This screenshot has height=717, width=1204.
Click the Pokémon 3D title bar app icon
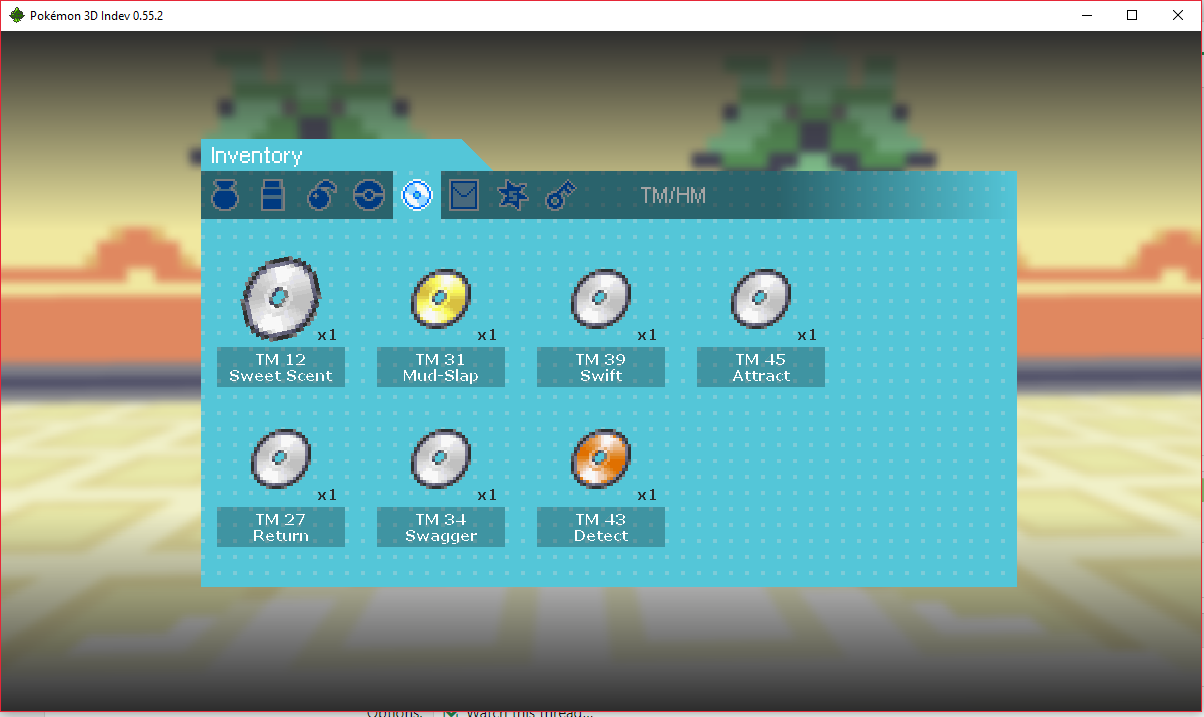(16, 15)
